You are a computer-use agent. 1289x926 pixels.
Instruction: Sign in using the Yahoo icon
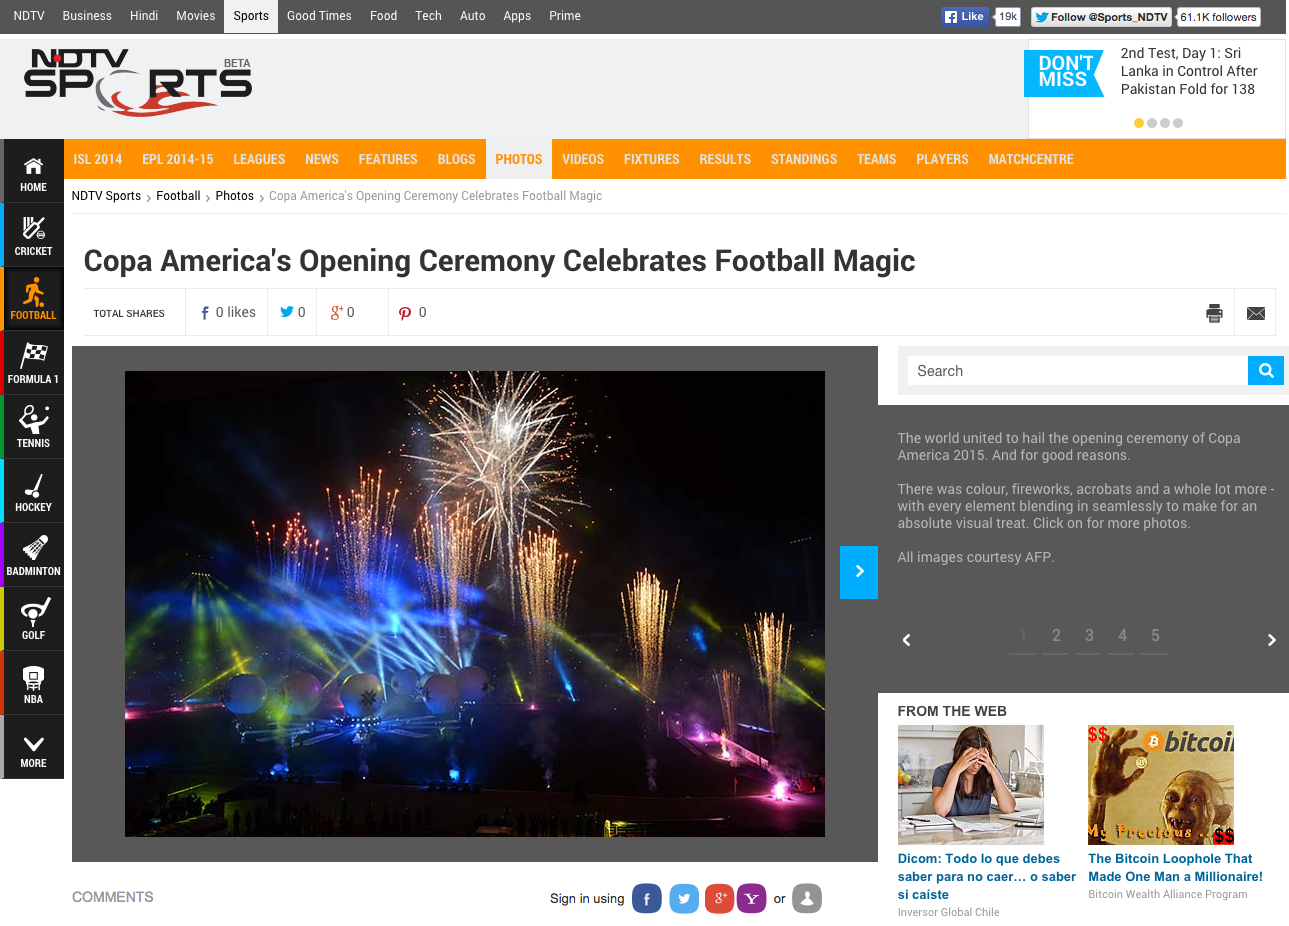pos(751,899)
